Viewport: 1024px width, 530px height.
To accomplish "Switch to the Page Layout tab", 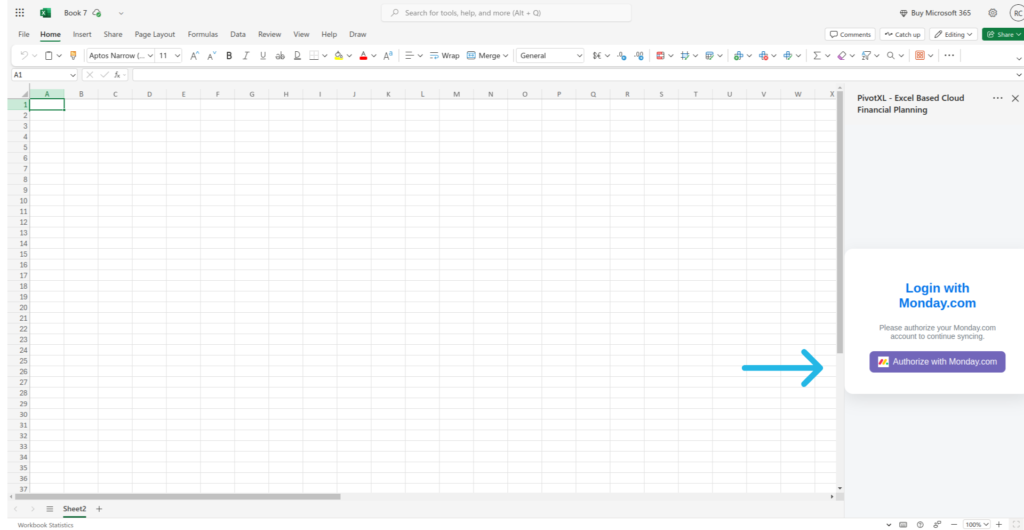I will coord(155,35).
